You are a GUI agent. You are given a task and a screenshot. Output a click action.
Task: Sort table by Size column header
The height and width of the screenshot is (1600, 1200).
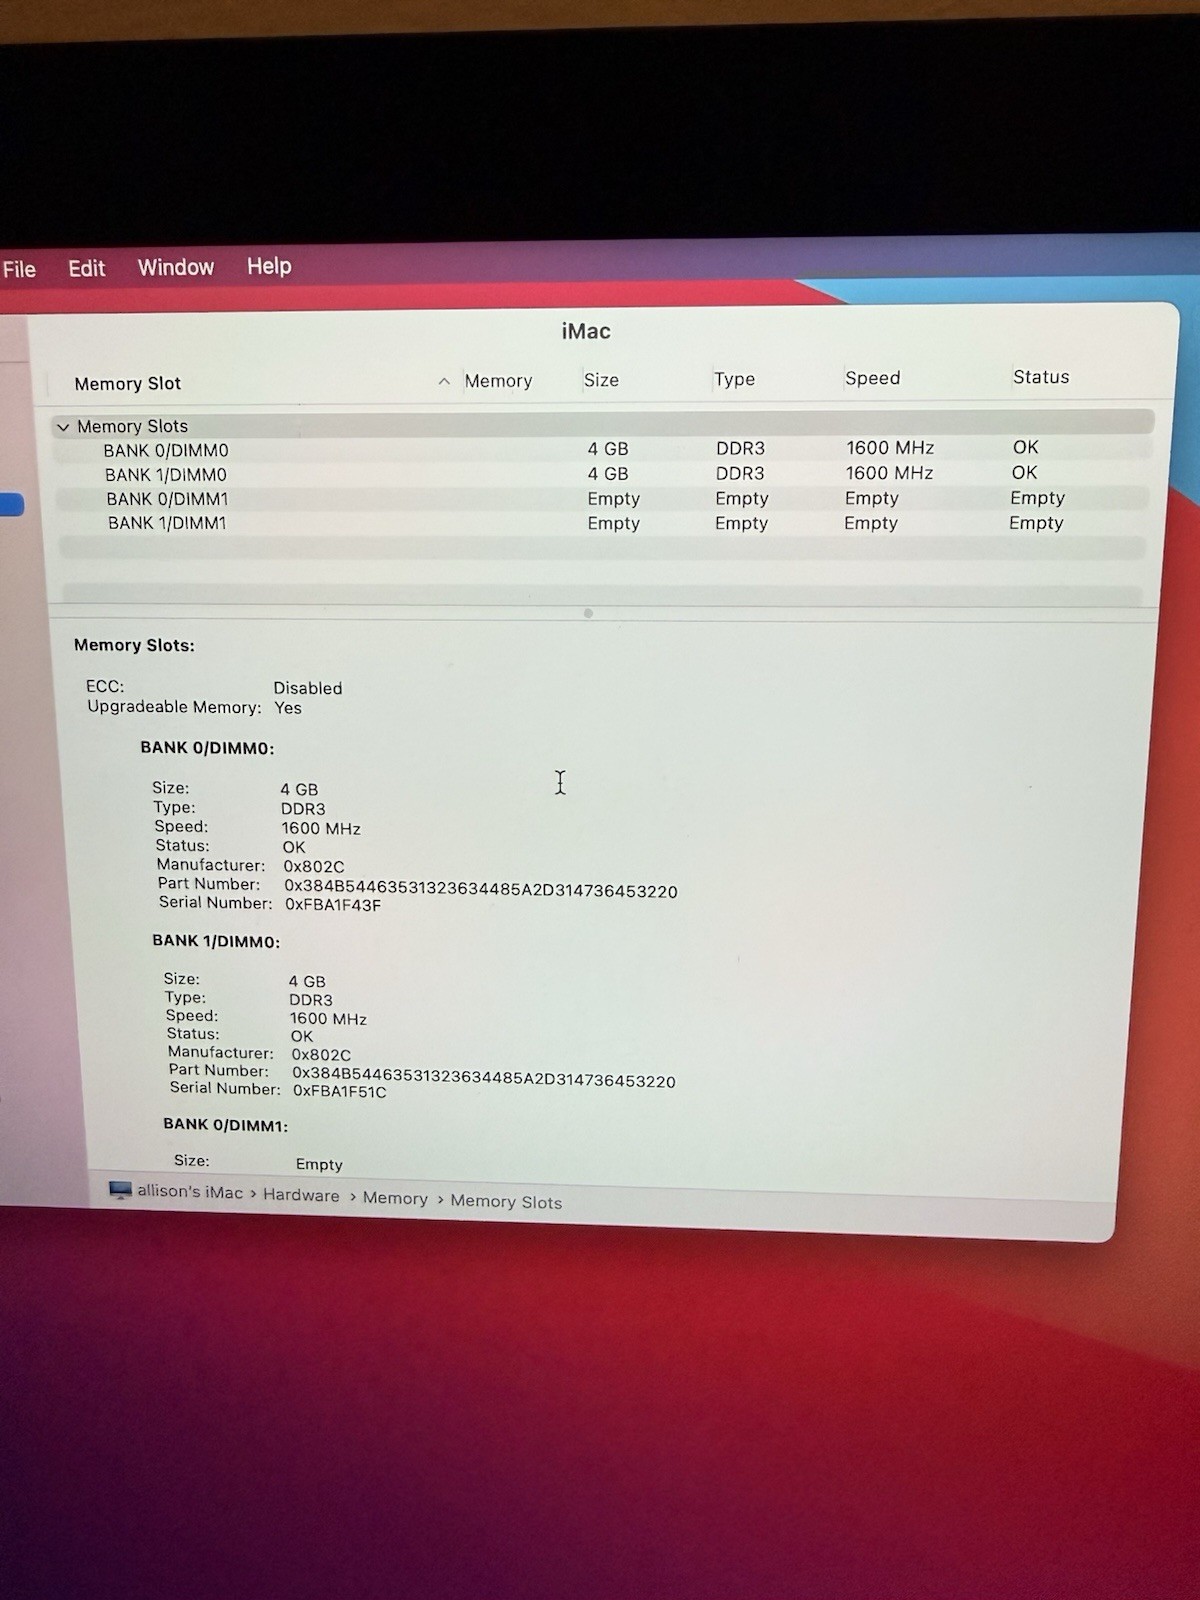(x=601, y=380)
